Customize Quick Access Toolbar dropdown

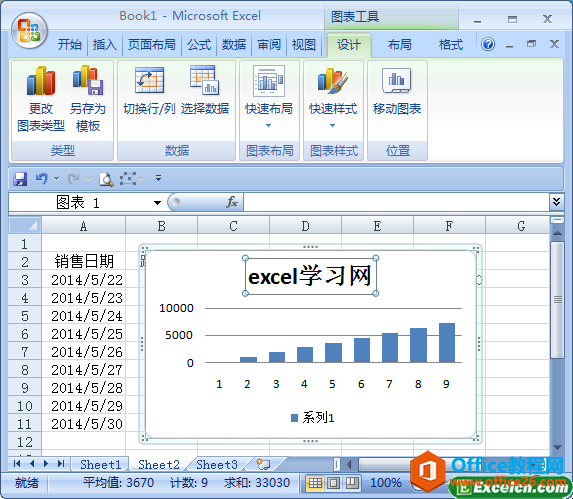point(158,178)
